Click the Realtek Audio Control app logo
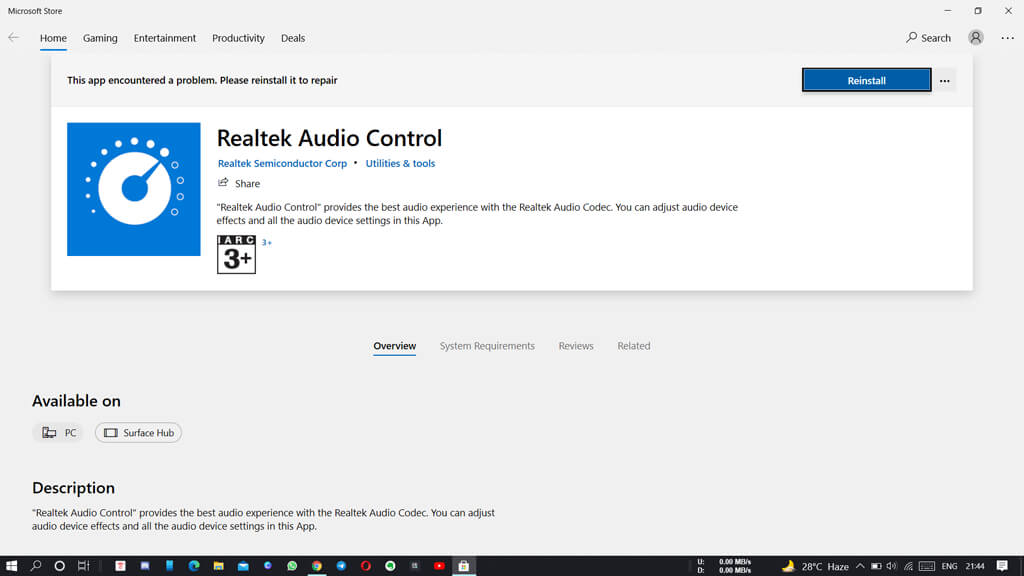 coord(133,189)
